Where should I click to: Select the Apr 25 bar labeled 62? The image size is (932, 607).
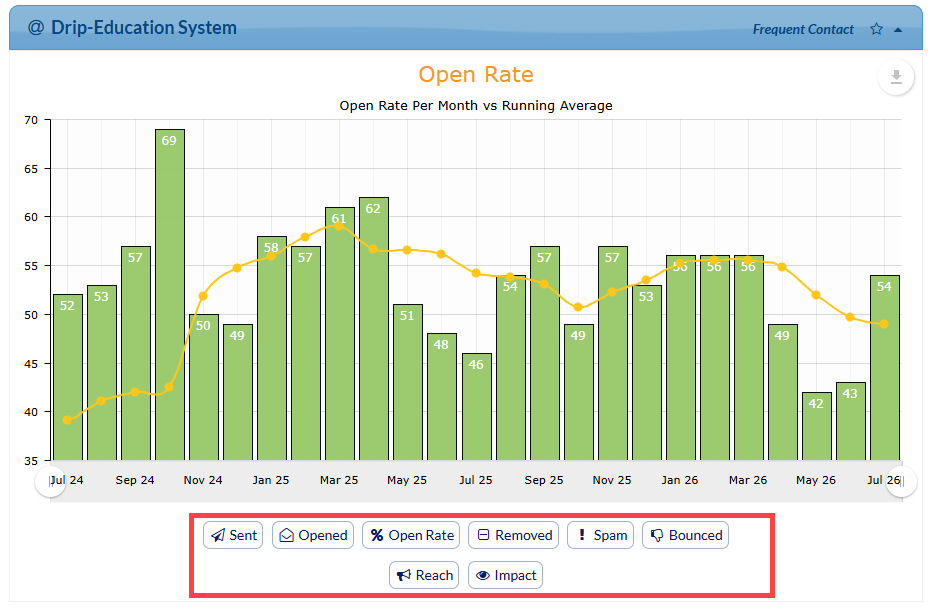pos(374,329)
